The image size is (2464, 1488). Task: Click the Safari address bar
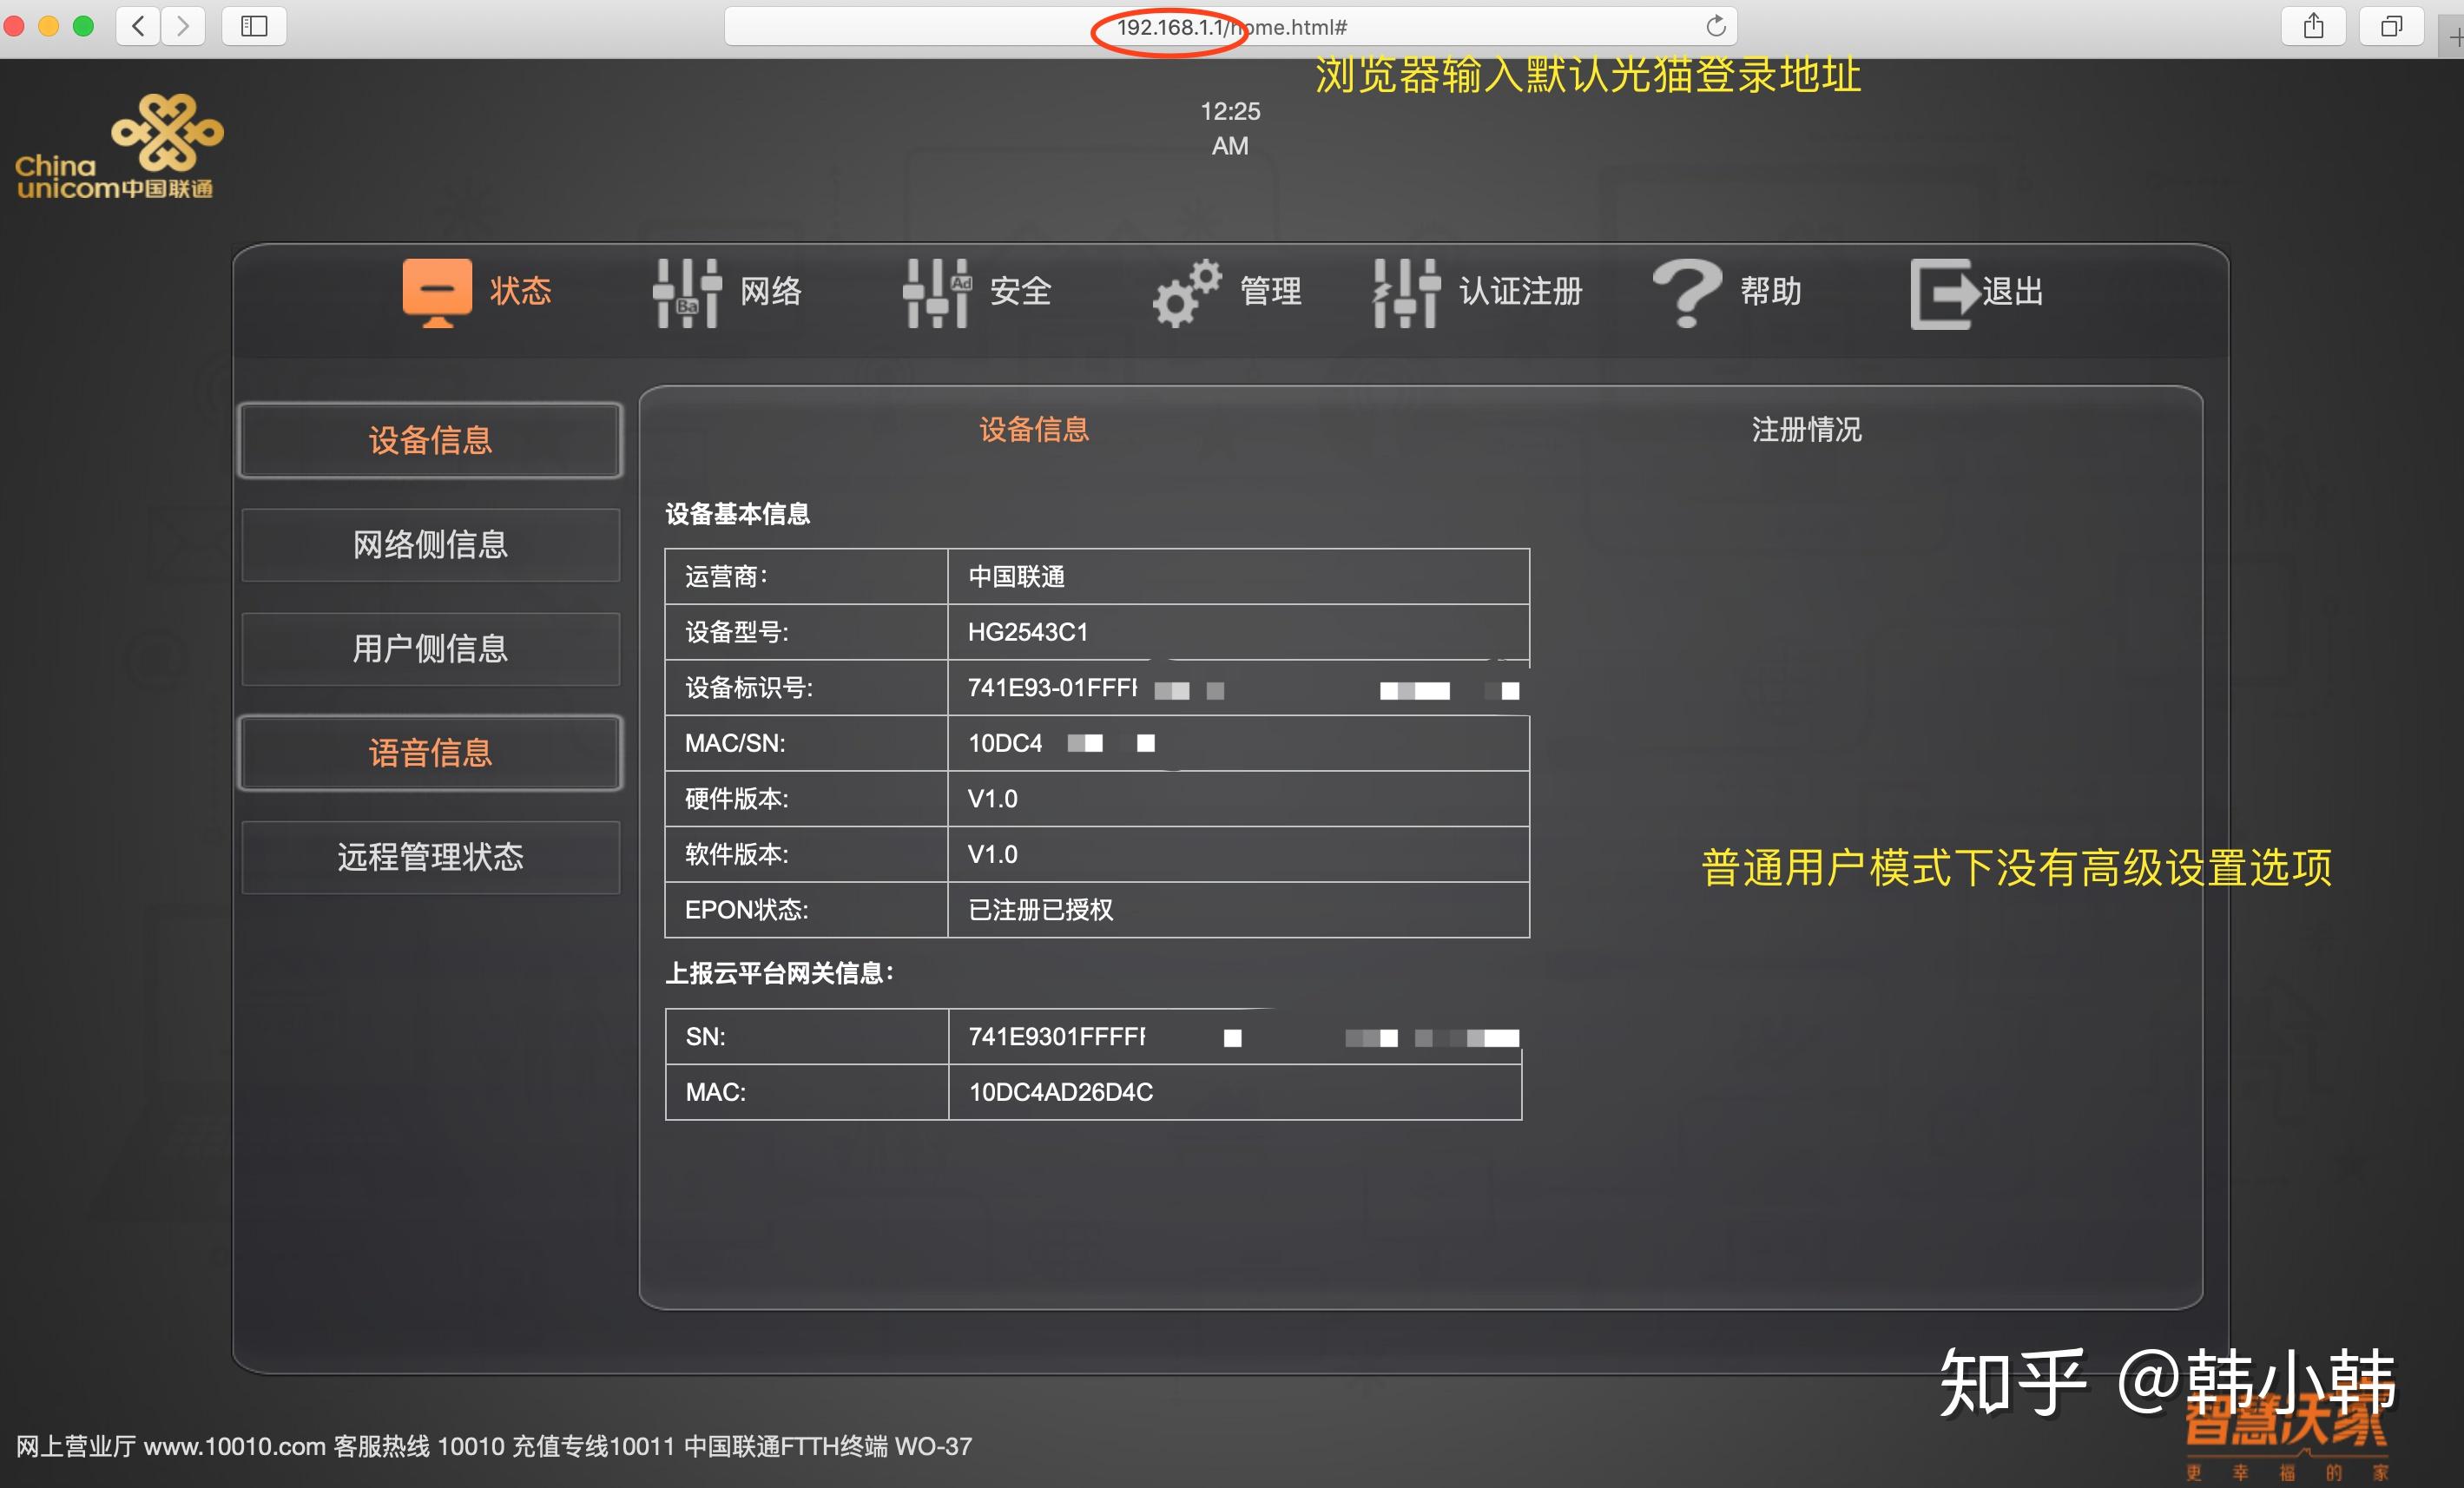1230,26
